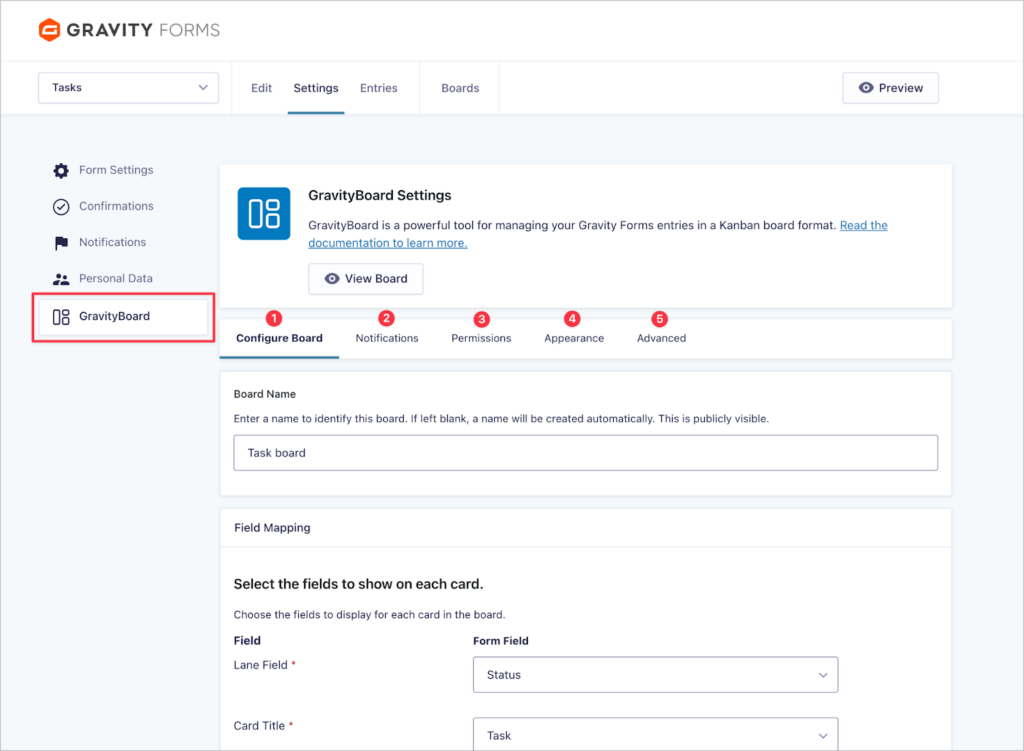The width and height of the screenshot is (1024, 751).
Task: Open the documentation link
Action: (x=387, y=242)
